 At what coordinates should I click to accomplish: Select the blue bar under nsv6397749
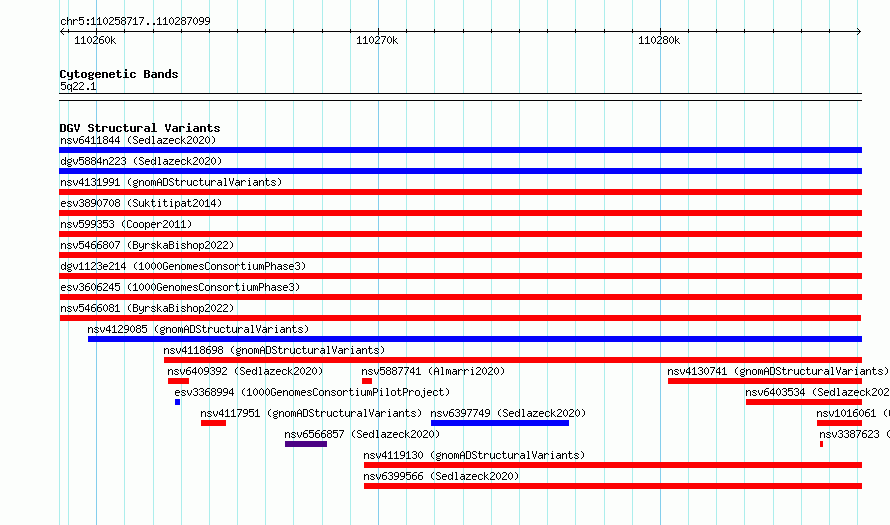(x=500, y=423)
